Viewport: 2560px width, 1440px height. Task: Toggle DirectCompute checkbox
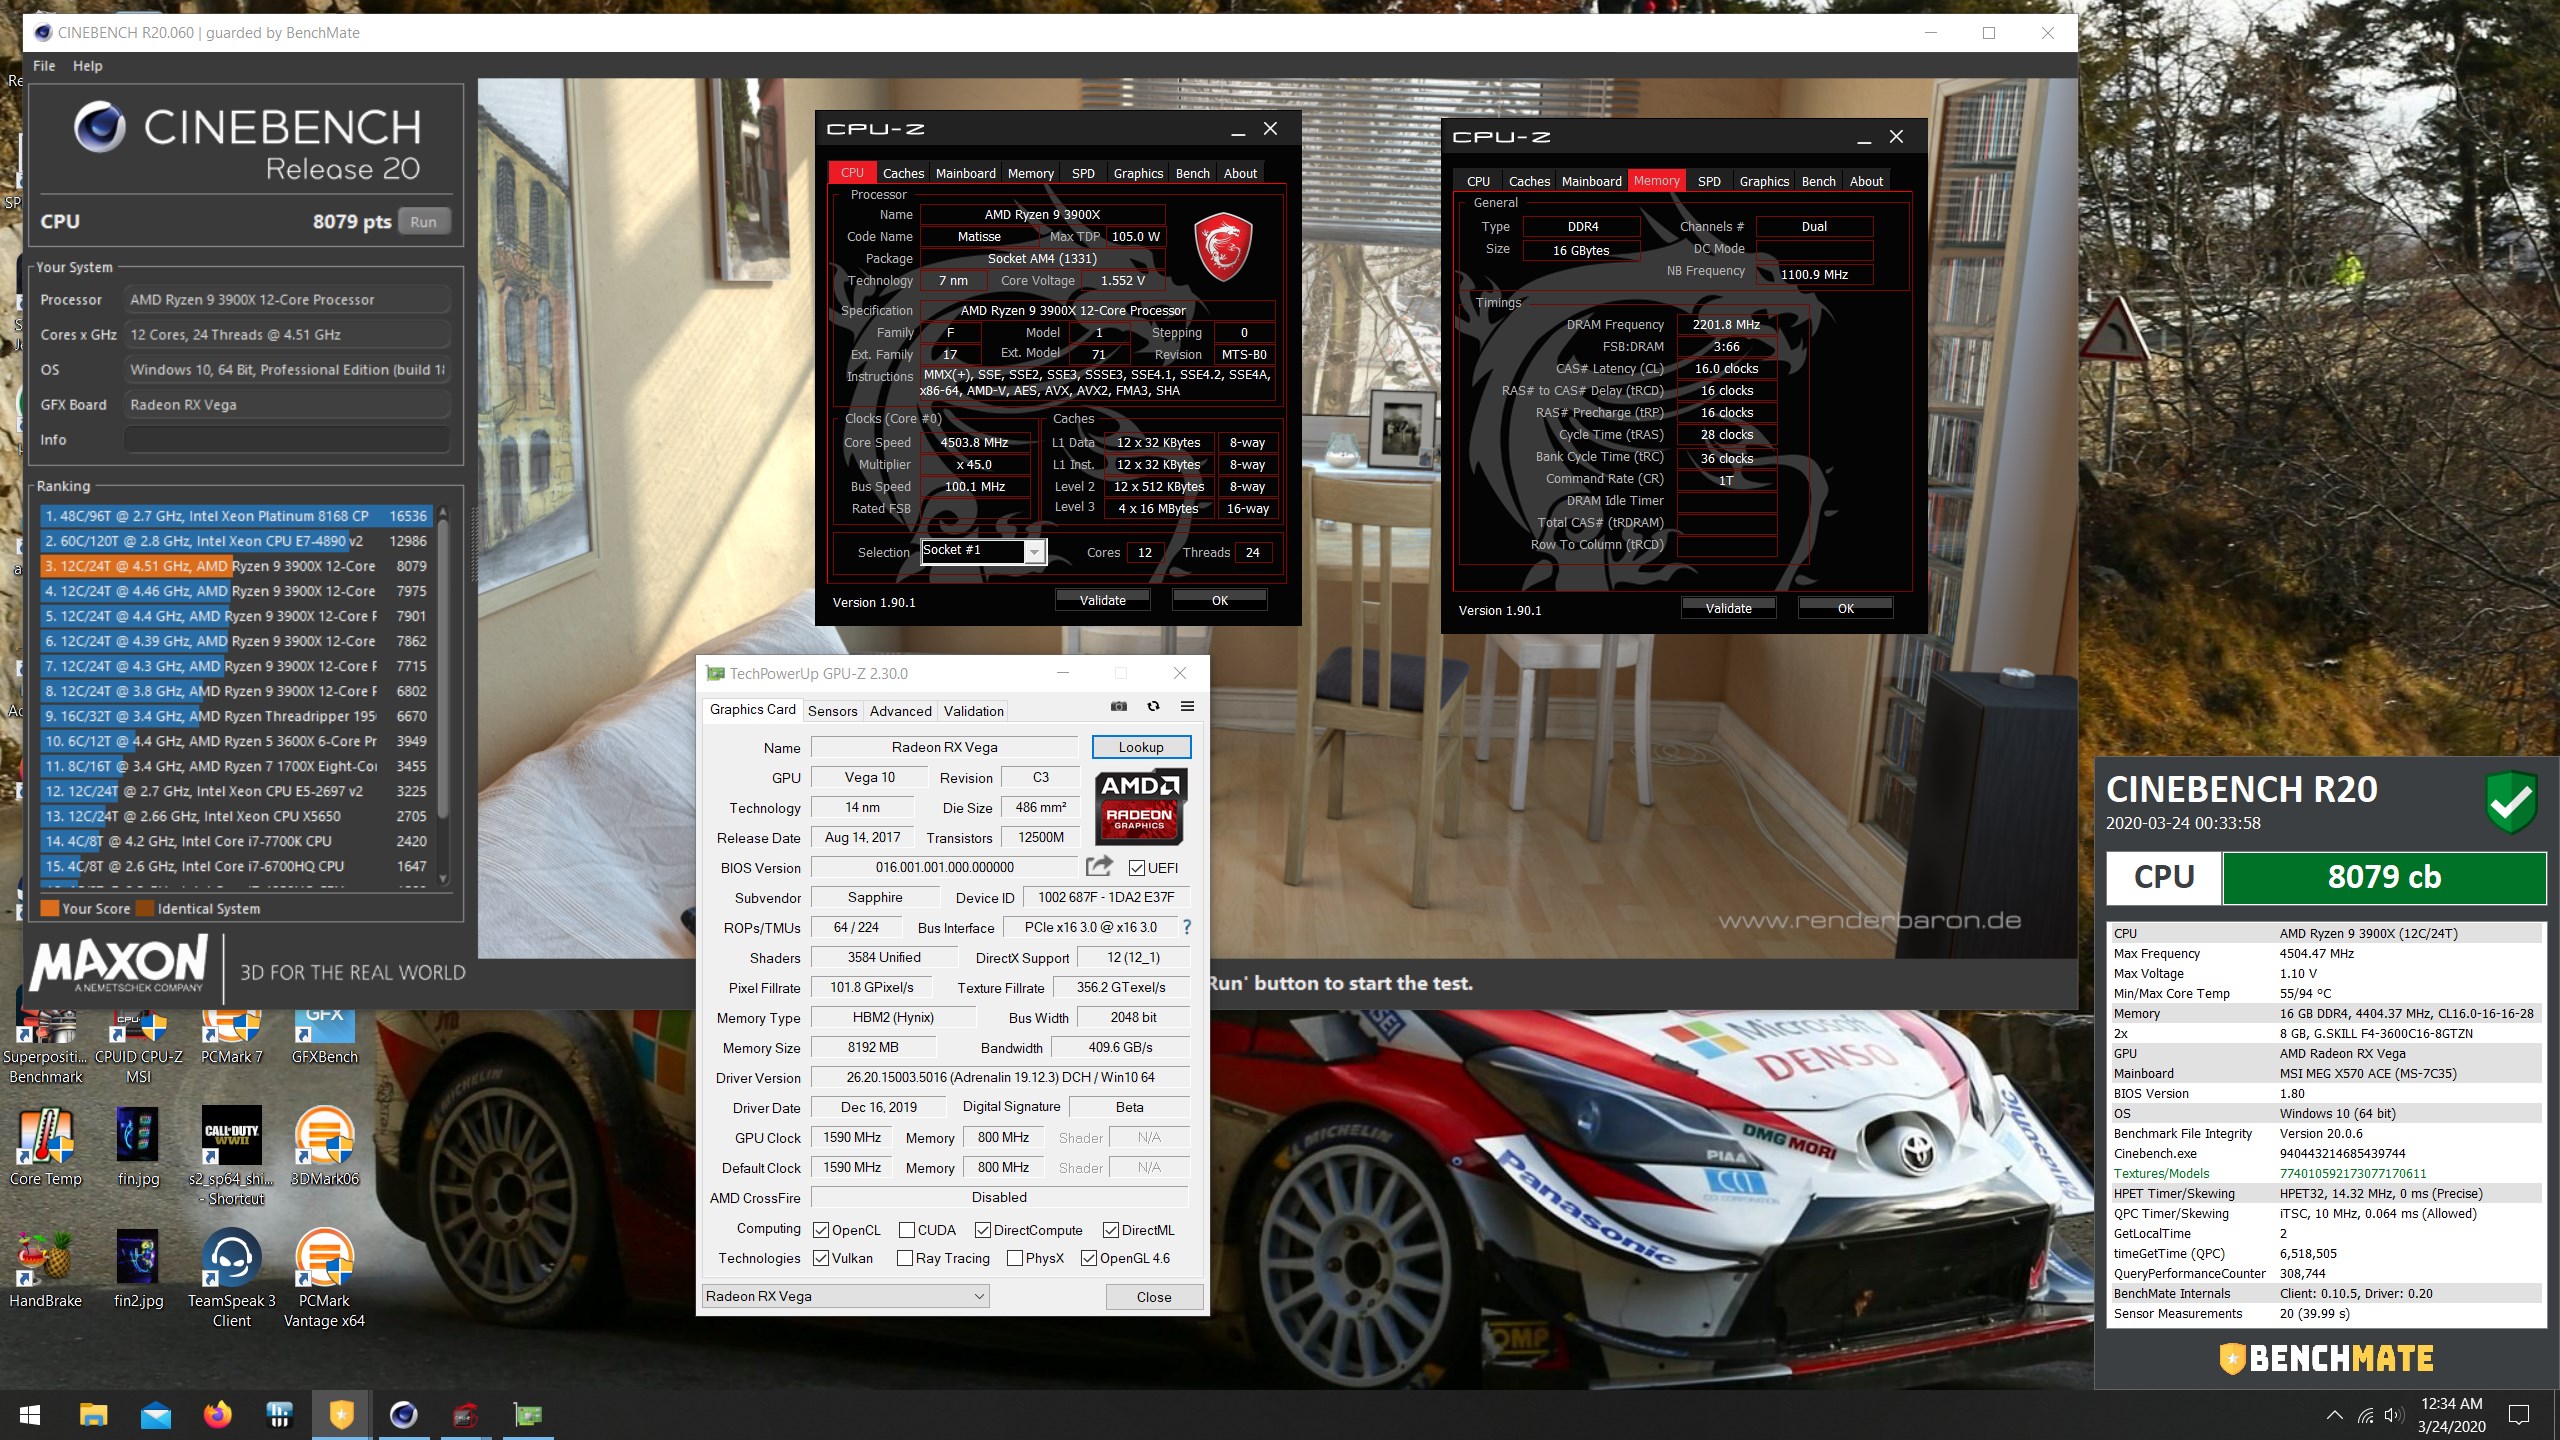(x=983, y=1229)
